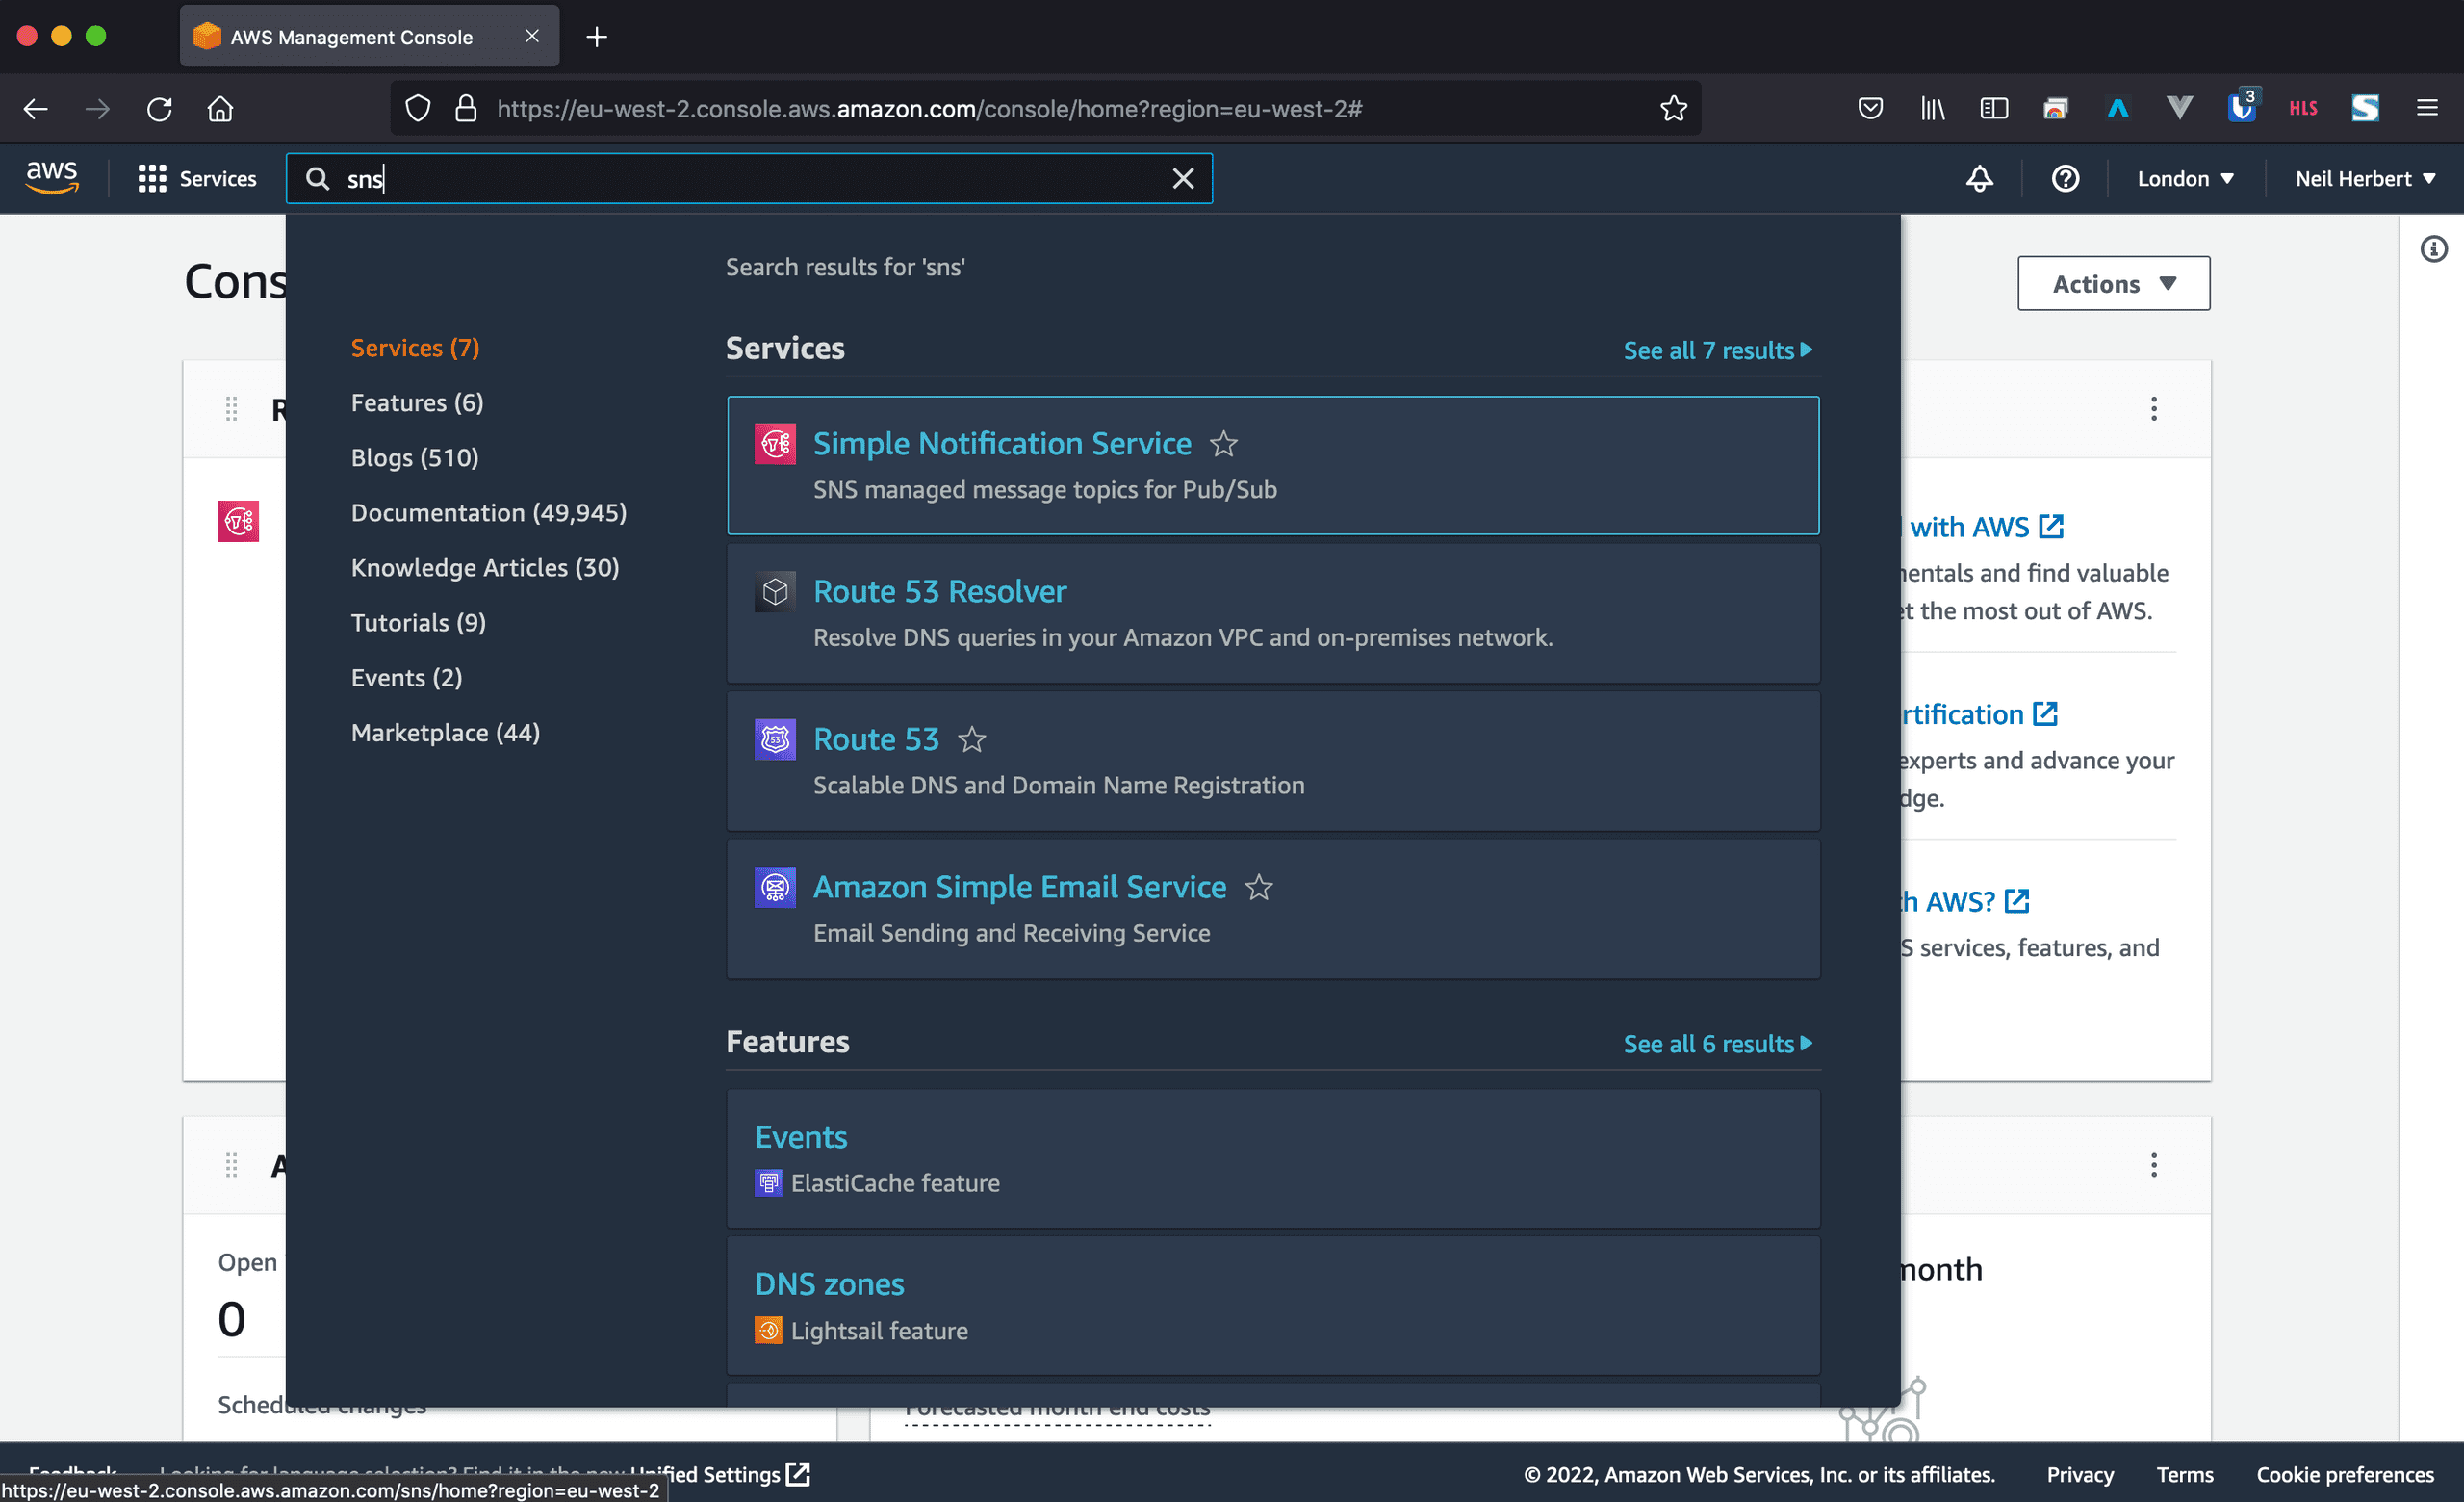Close the AWS Management Console tab
The width and height of the screenshot is (2464, 1502).
[532, 36]
